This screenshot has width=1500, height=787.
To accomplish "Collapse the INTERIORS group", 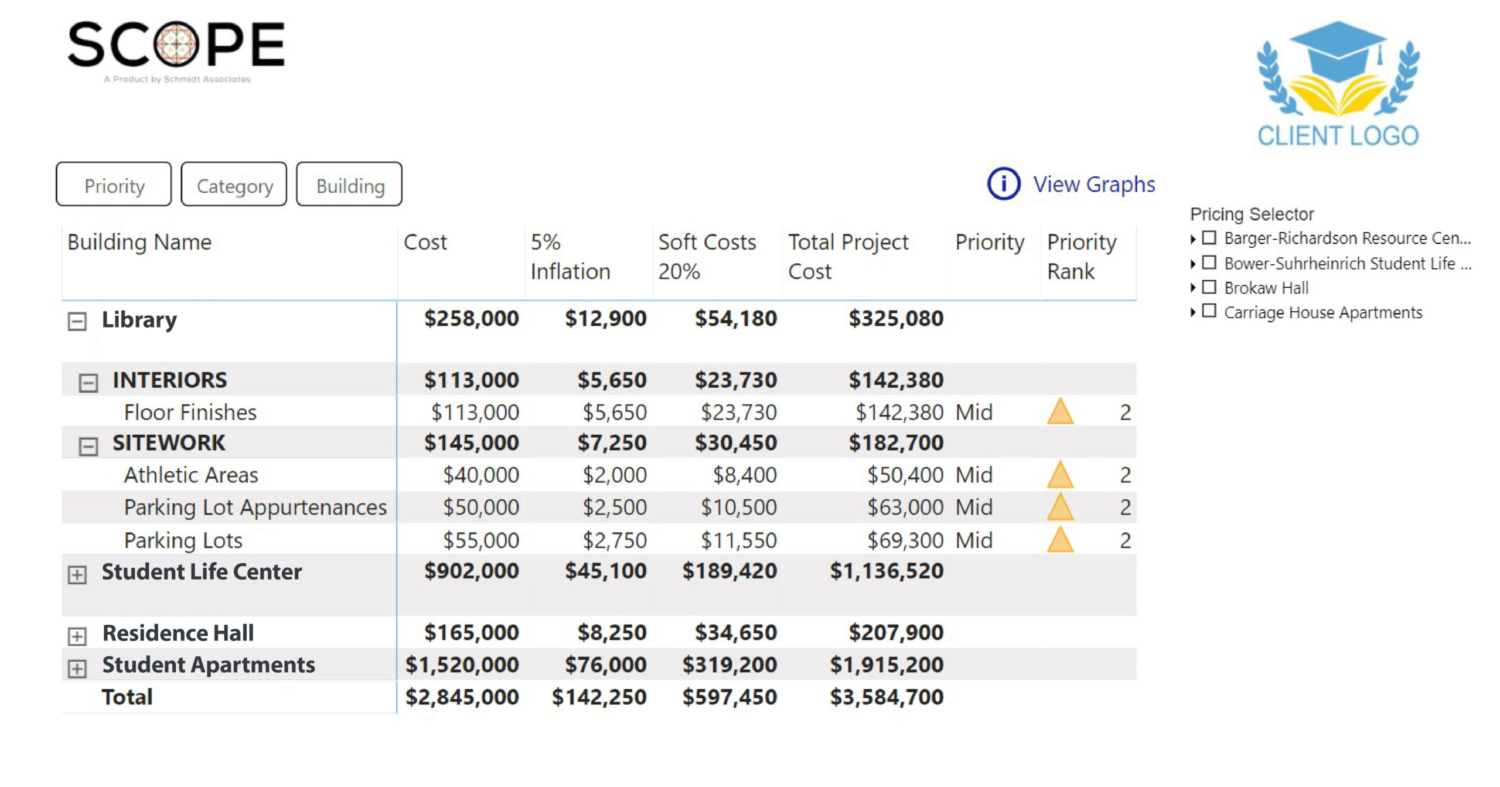I will click(88, 381).
